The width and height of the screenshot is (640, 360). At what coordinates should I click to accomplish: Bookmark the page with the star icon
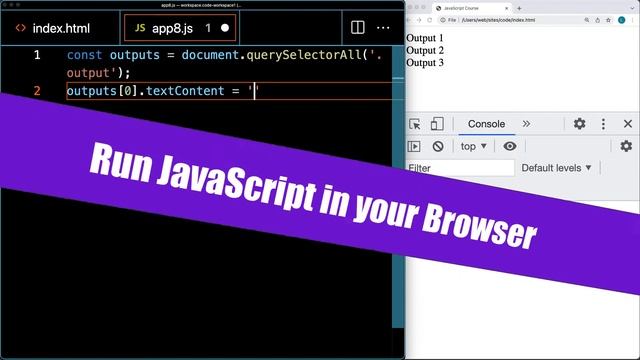[x=609, y=20]
